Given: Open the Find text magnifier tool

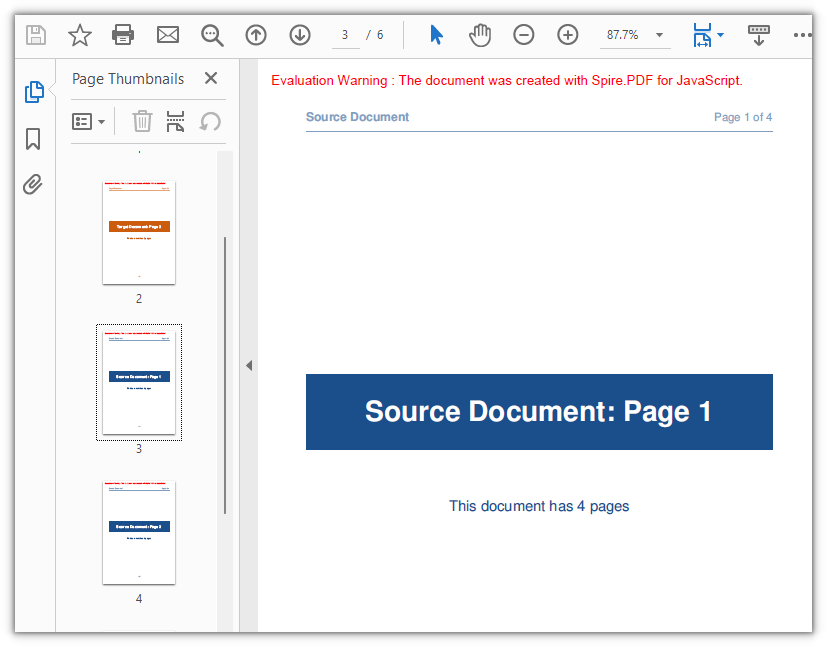Looking at the screenshot, I should (212, 35).
